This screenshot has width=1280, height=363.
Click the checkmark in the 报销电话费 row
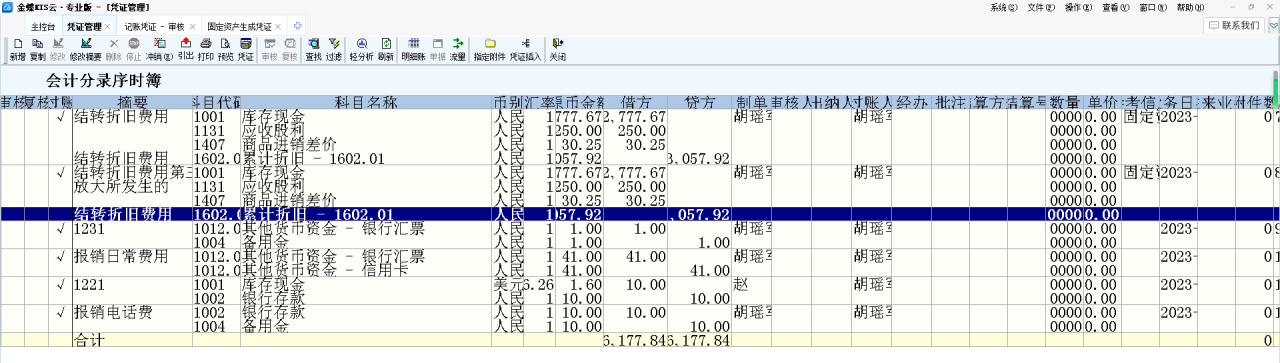click(62, 312)
